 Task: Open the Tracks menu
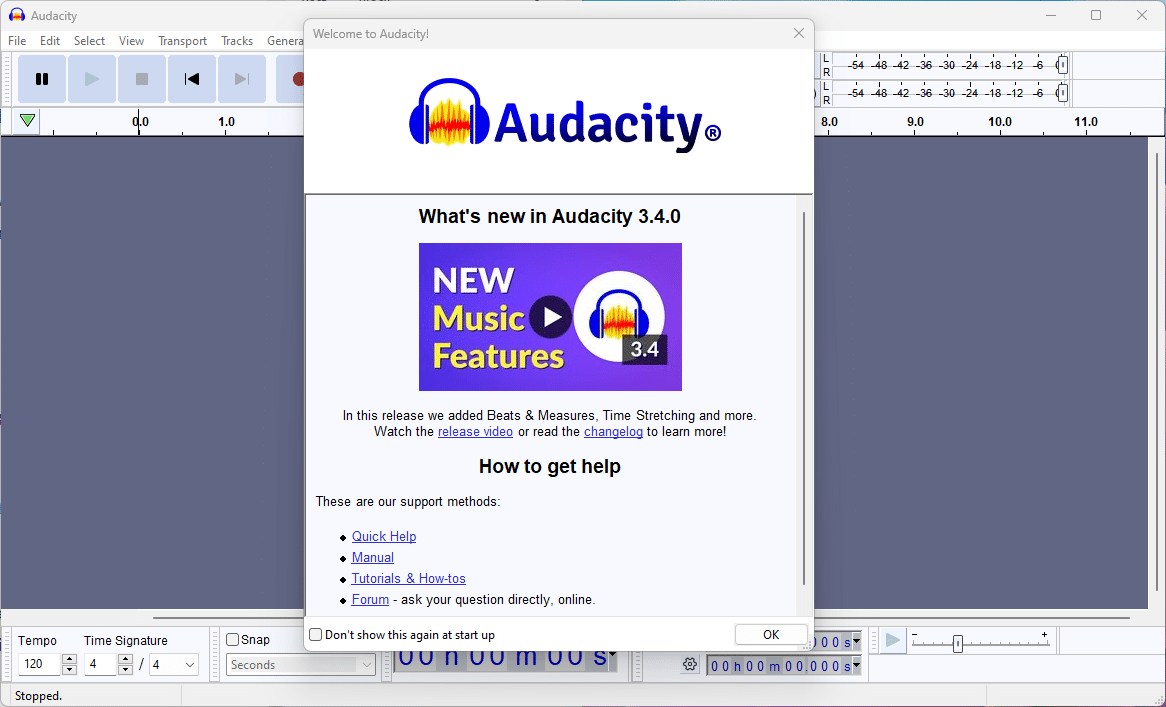237,41
